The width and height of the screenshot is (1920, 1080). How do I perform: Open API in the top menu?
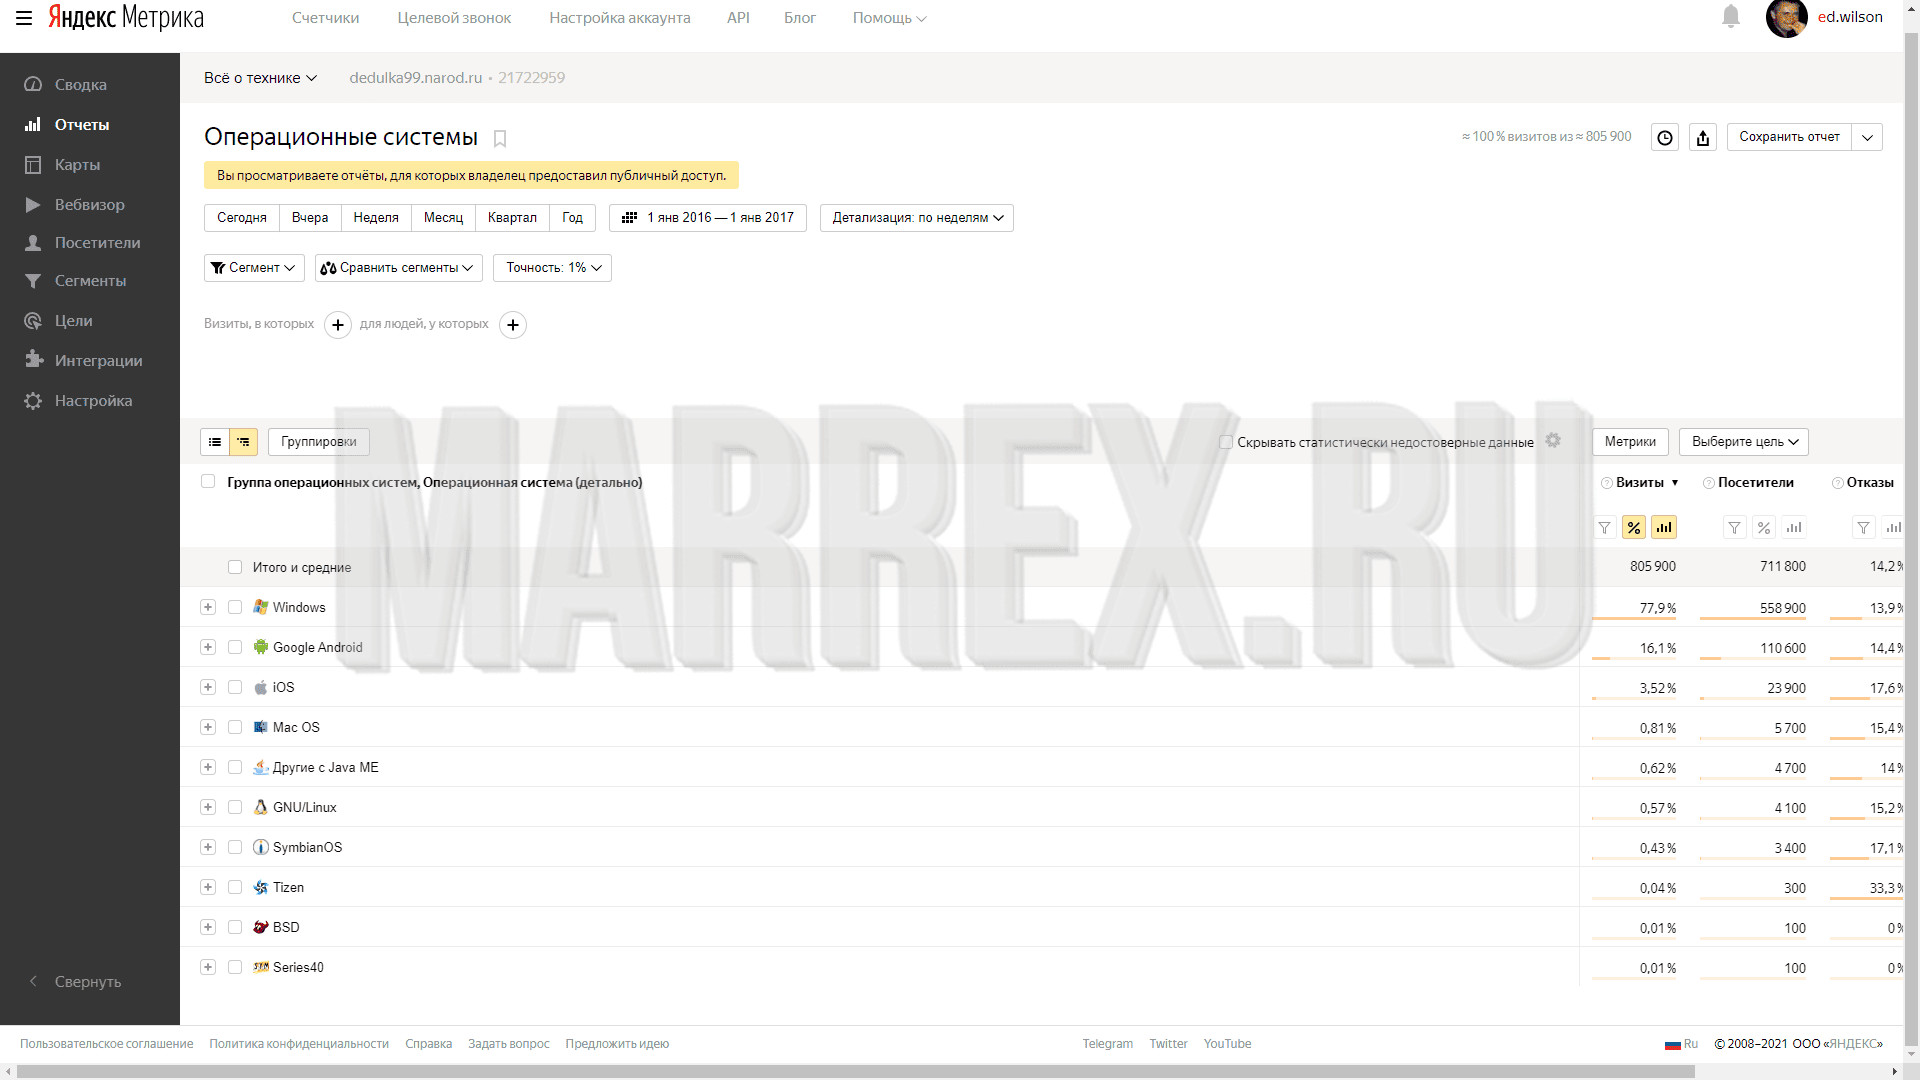pos(738,18)
